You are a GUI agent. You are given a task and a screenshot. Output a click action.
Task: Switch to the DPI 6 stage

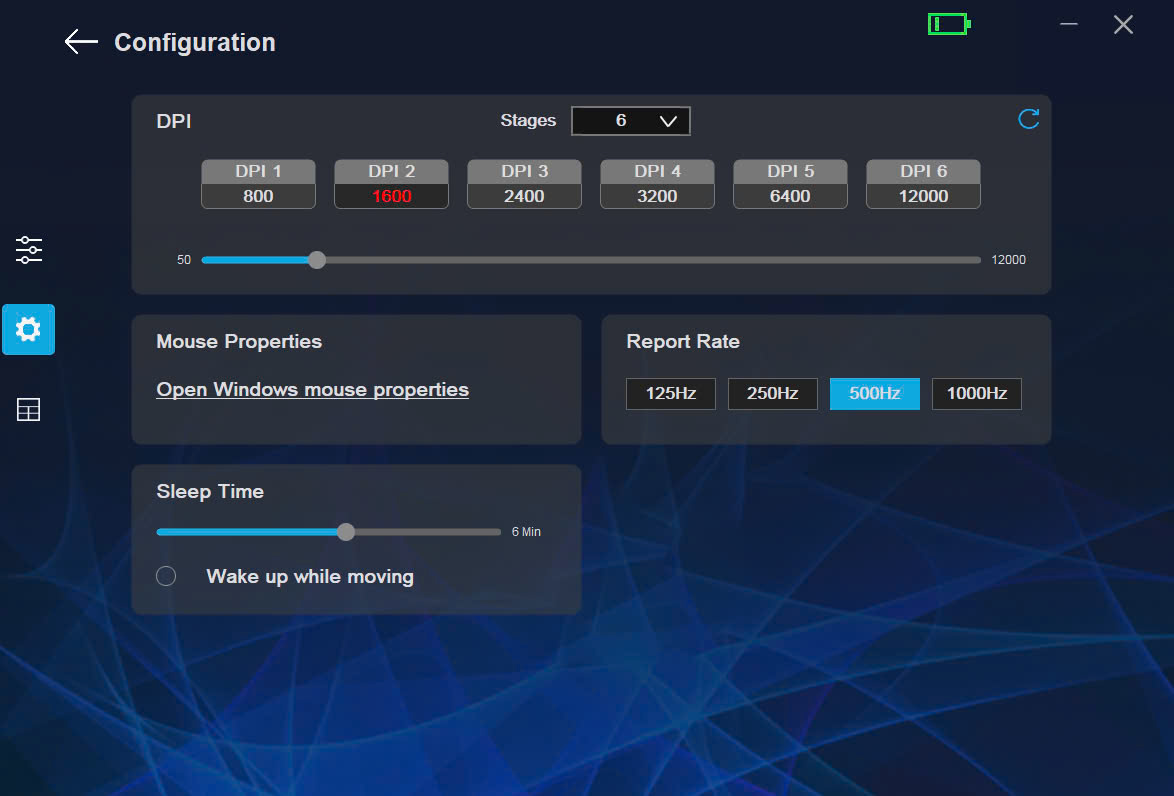click(x=923, y=172)
